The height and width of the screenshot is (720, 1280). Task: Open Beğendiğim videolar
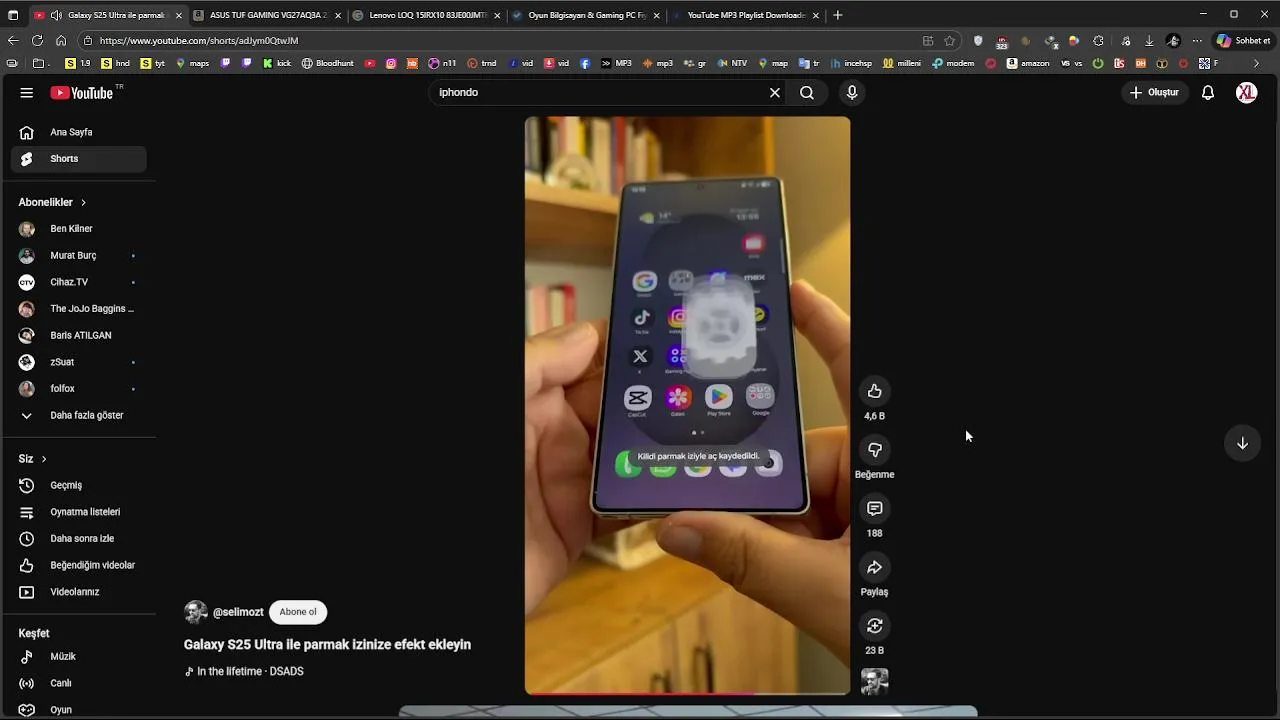point(79,565)
